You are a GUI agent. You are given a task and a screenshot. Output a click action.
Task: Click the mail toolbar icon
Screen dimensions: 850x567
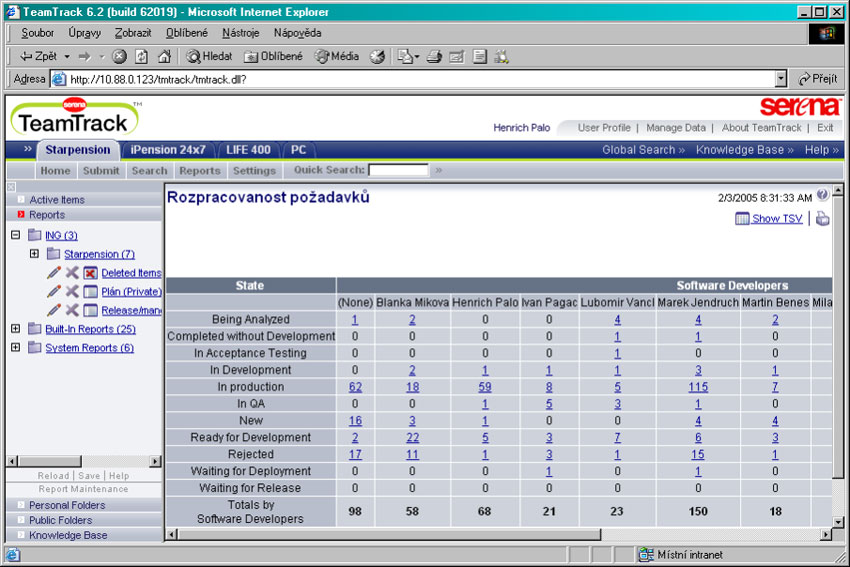coord(406,56)
